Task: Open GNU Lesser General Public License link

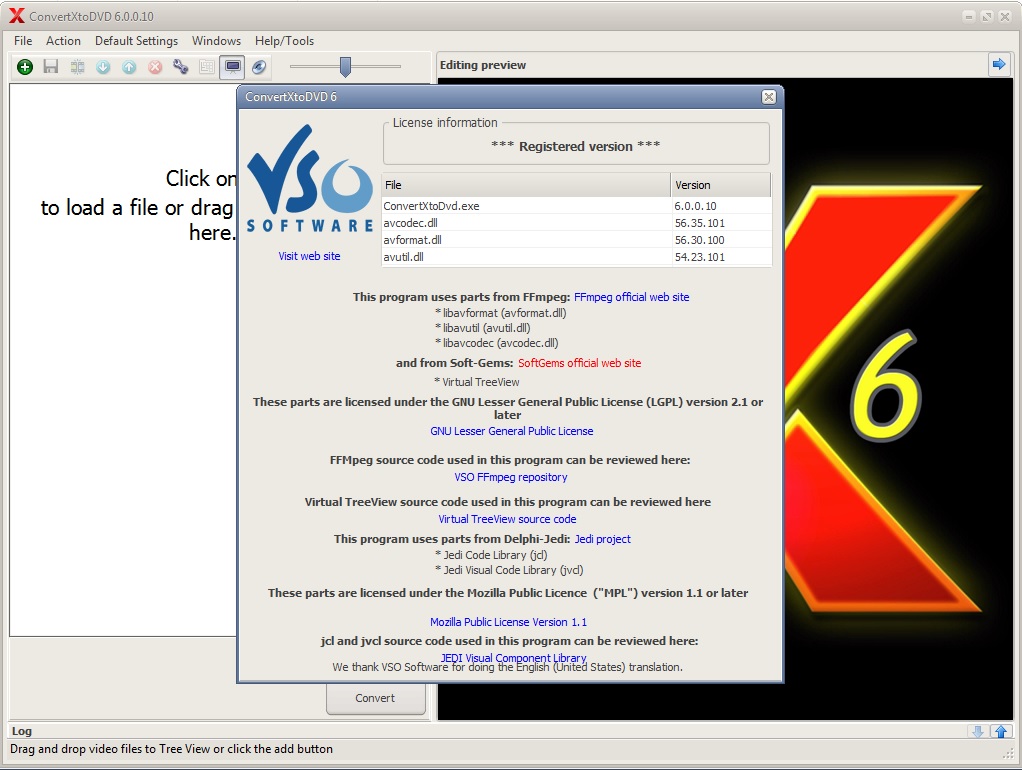Action: point(512,431)
